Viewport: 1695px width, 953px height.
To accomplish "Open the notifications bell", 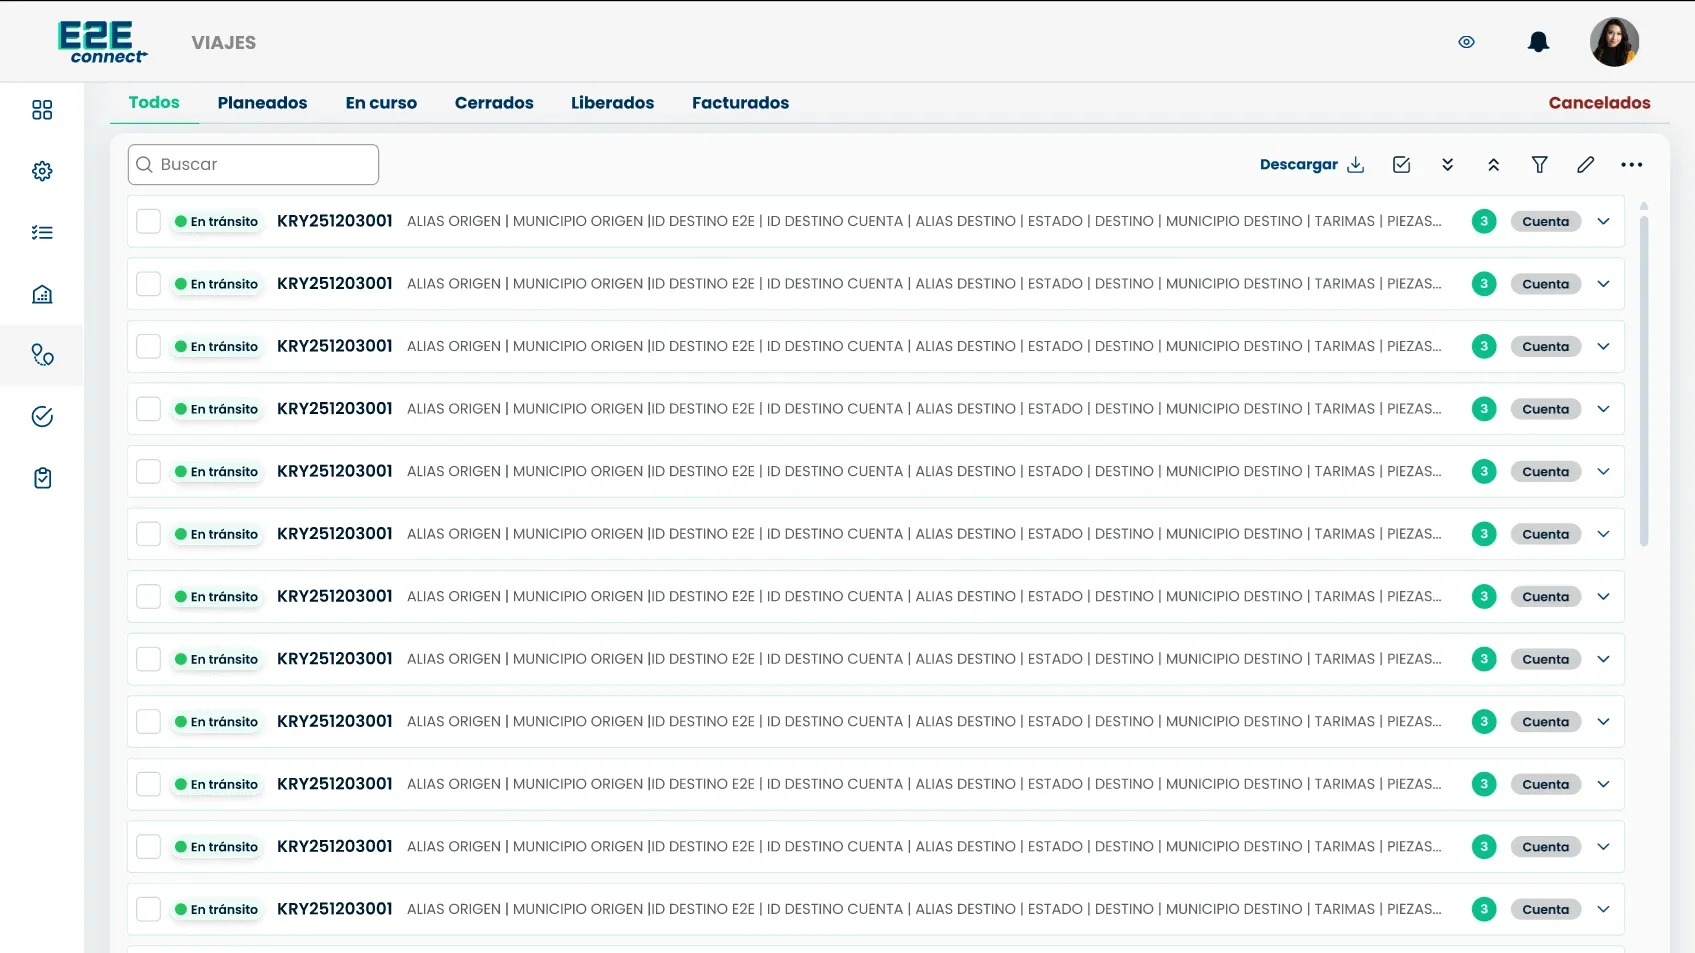I will (x=1538, y=42).
